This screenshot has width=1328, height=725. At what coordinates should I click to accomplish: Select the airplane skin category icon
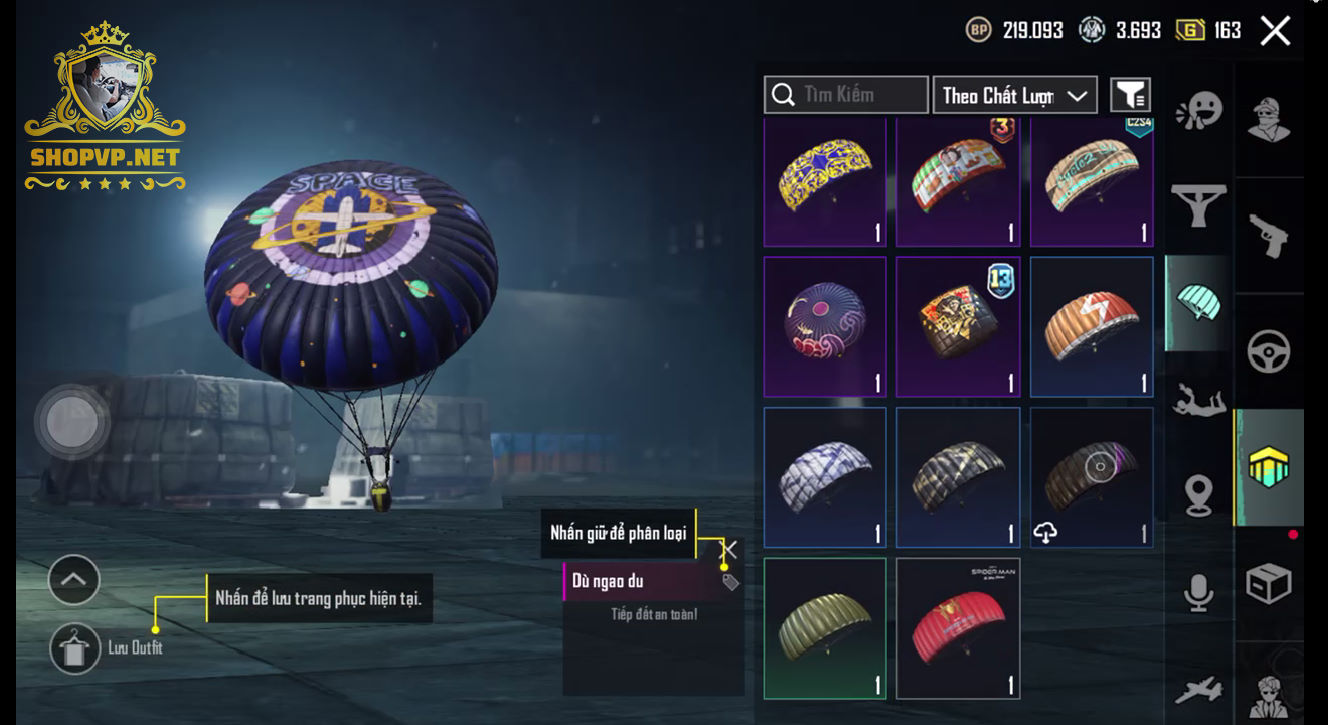(x=1199, y=690)
